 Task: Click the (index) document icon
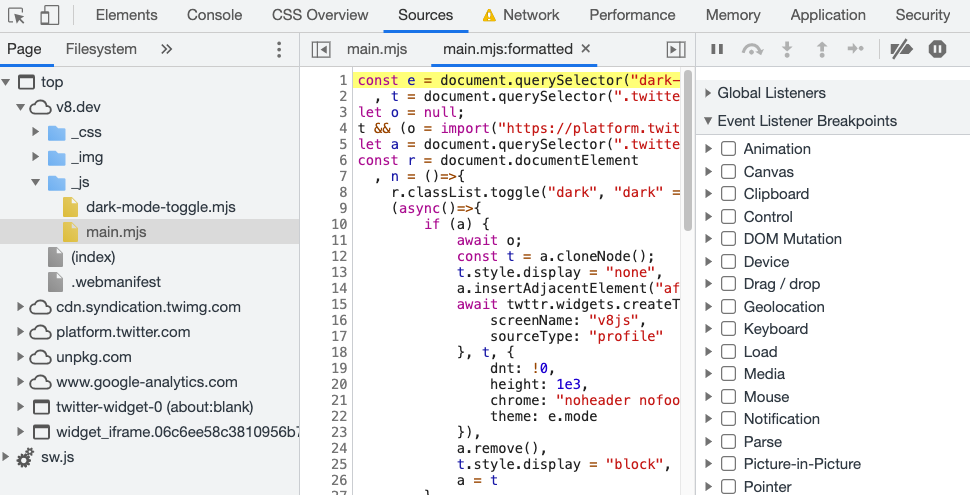56,257
